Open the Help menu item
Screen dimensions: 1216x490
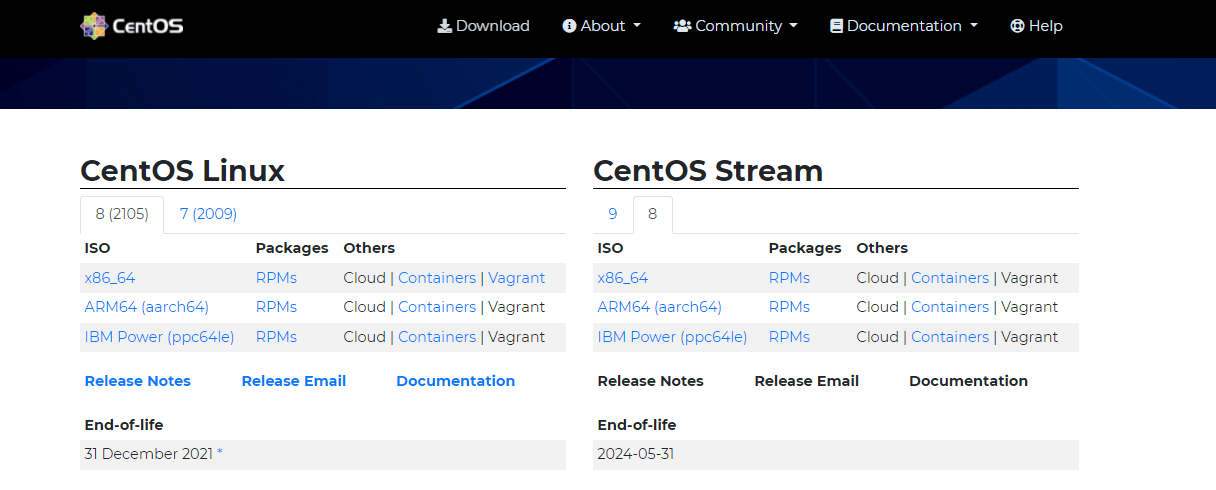[1036, 26]
